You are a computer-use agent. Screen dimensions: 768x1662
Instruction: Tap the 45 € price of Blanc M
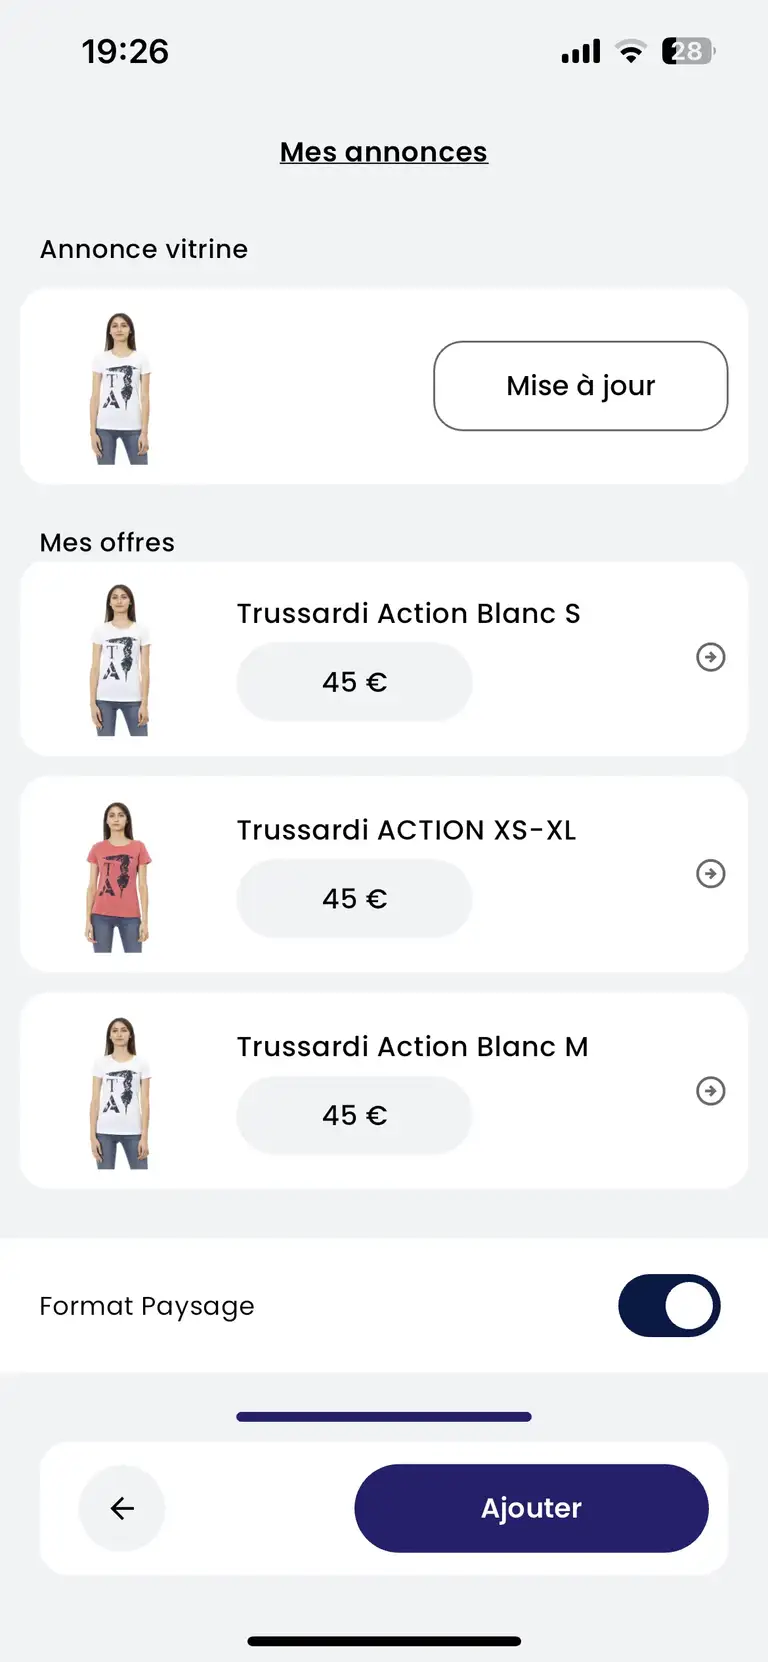(354, 1115)
